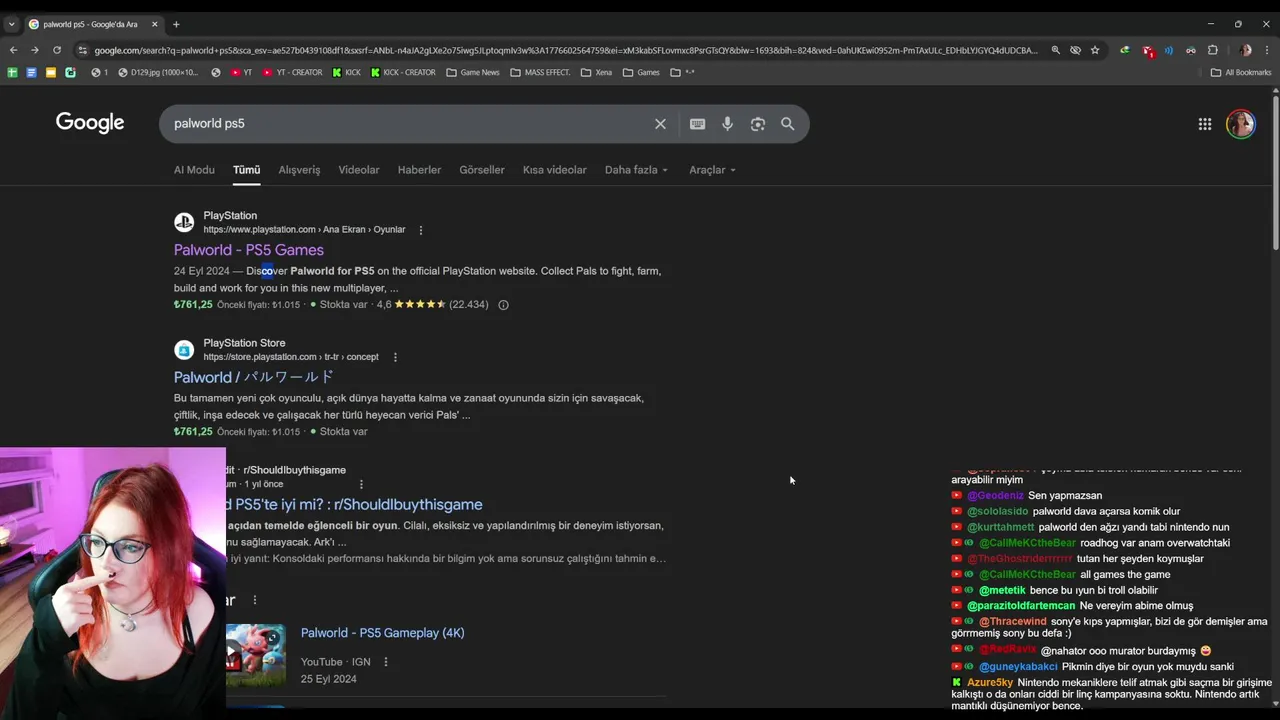
Task: Open the Google apps grid
Action: click(x=1205, y=124)
